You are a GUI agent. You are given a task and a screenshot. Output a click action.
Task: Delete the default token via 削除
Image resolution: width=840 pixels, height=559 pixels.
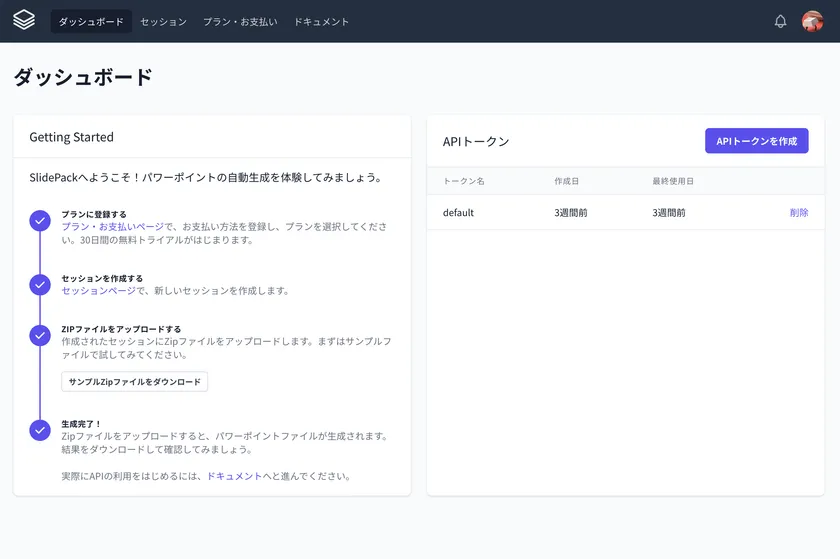tap(798, 213)
